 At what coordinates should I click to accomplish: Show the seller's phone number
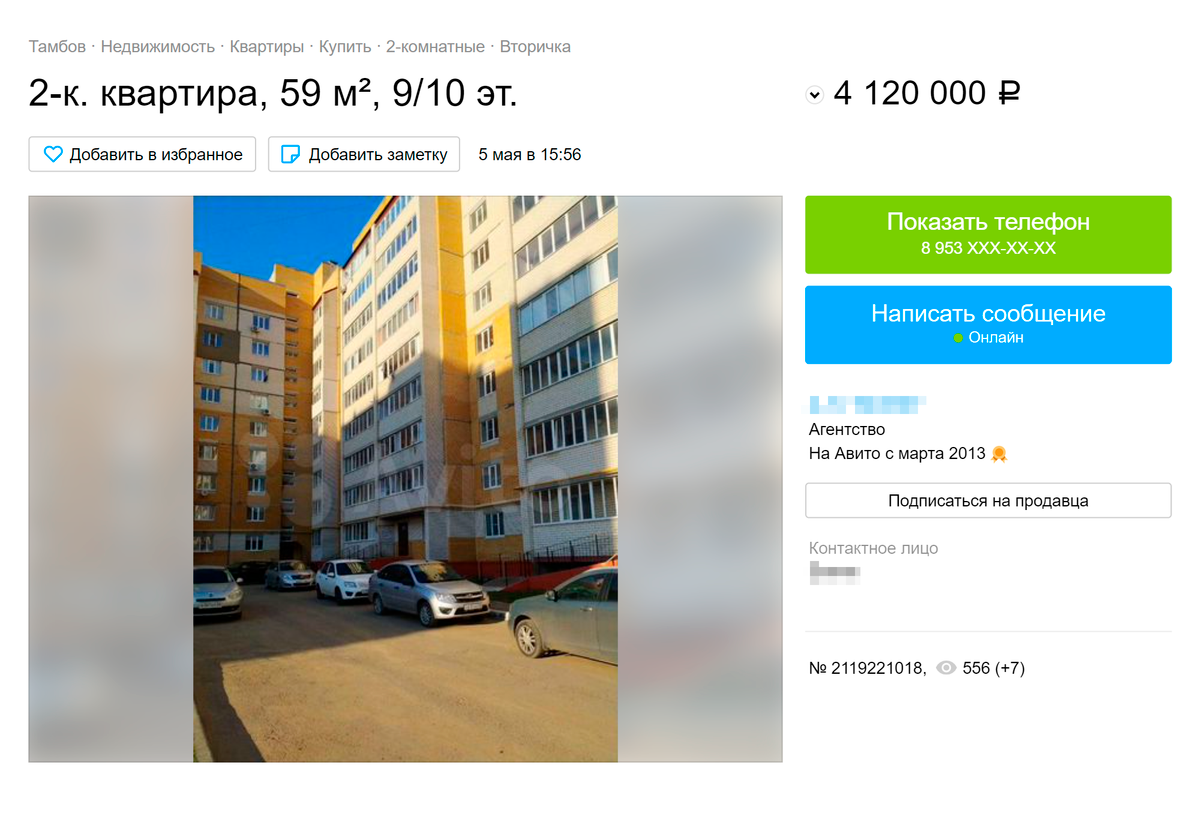pyautogui.click(x=988, y=235)
